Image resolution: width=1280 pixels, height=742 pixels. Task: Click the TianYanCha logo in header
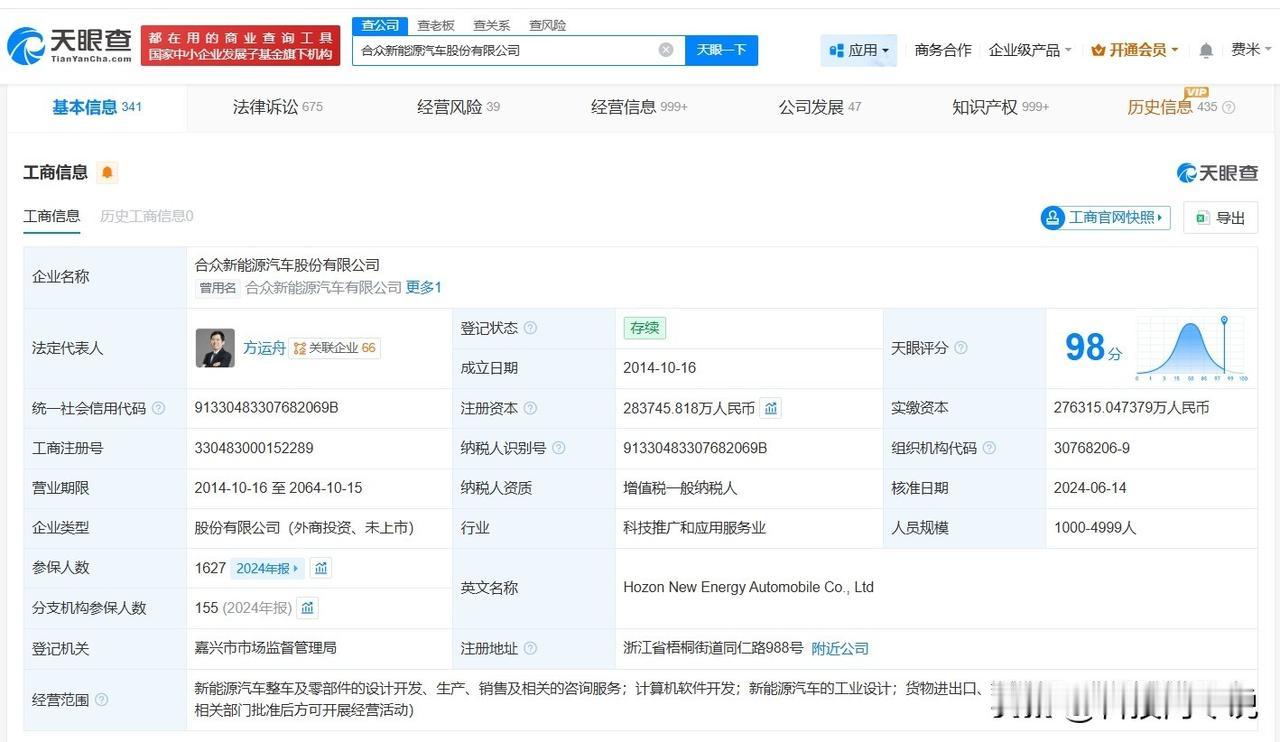[69, 45]
